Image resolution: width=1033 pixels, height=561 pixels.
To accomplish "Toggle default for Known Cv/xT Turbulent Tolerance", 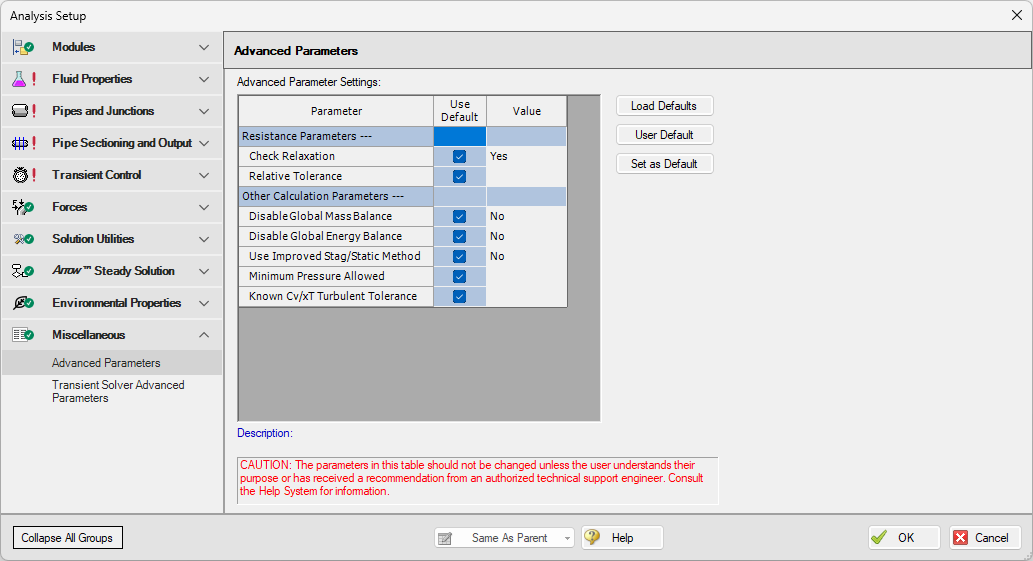I will (x=460, y=296).
